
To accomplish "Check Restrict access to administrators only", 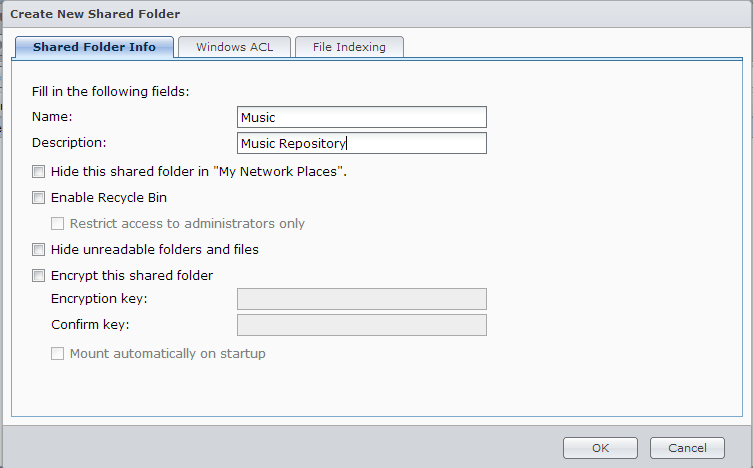I will pyautogui.click(x=58, y=224).
